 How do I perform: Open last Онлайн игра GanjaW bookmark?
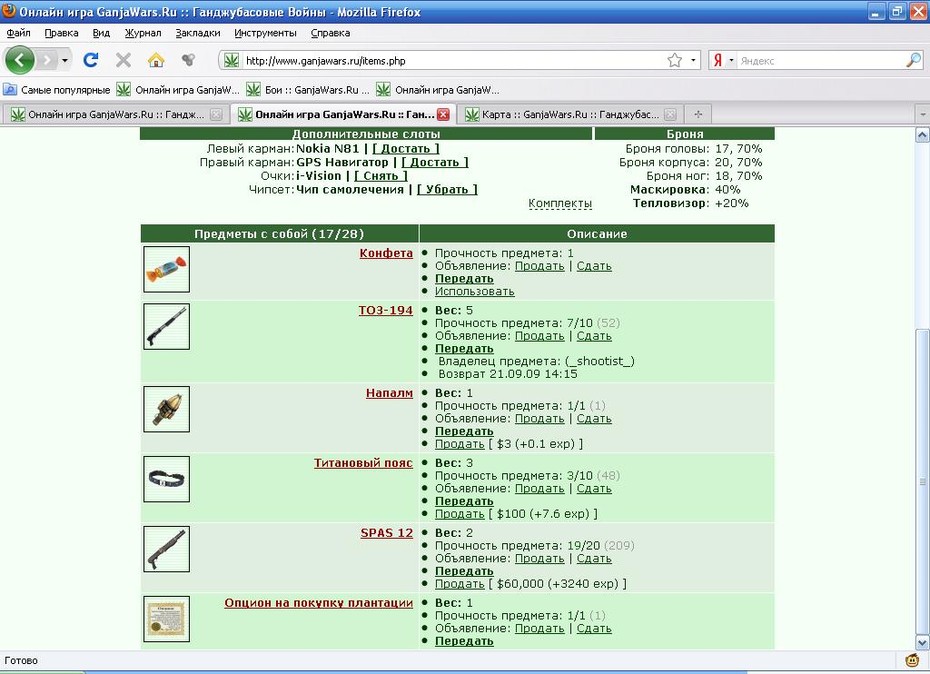point(438,90)
